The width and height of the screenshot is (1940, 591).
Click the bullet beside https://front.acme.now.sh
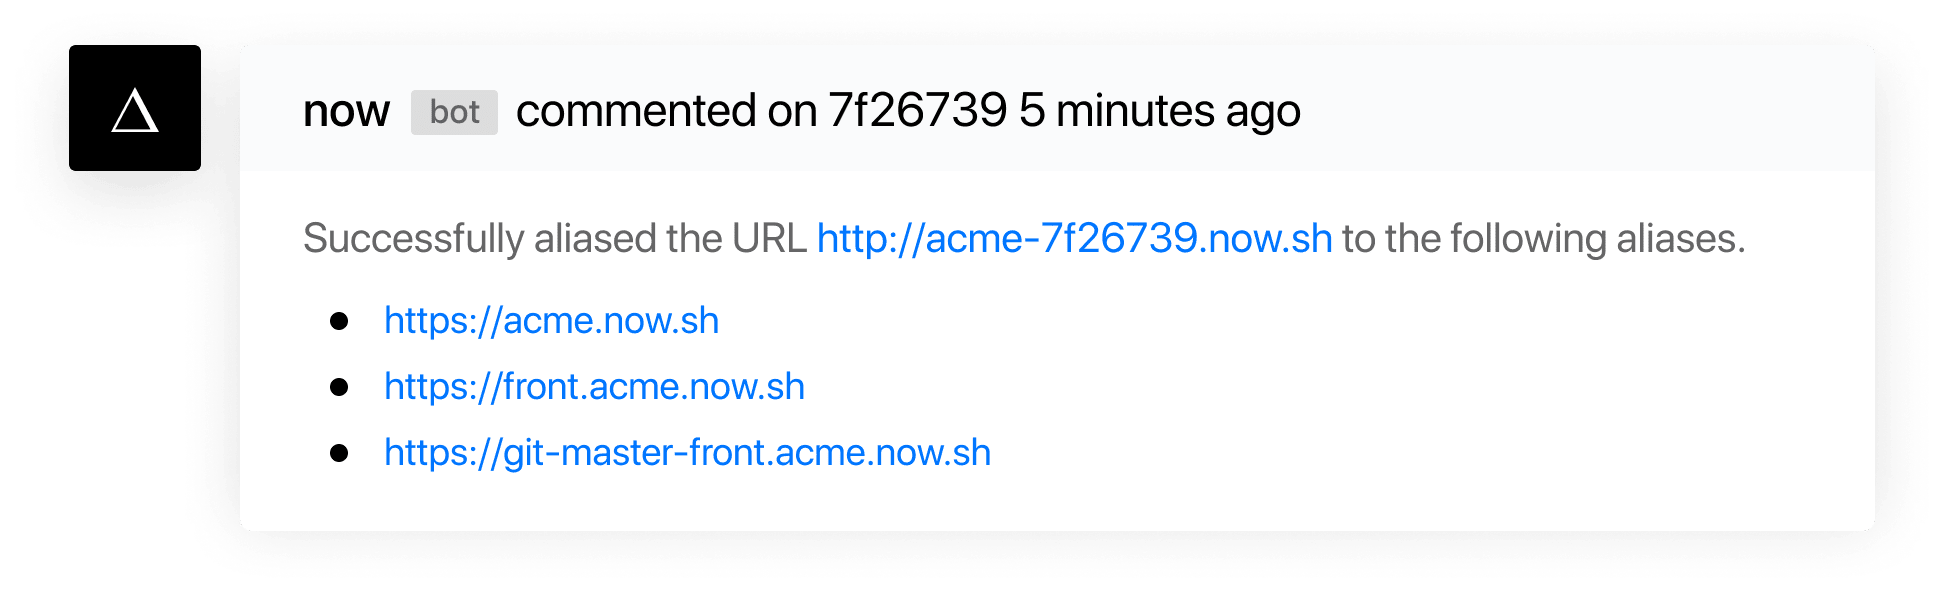tap(339, 387)
